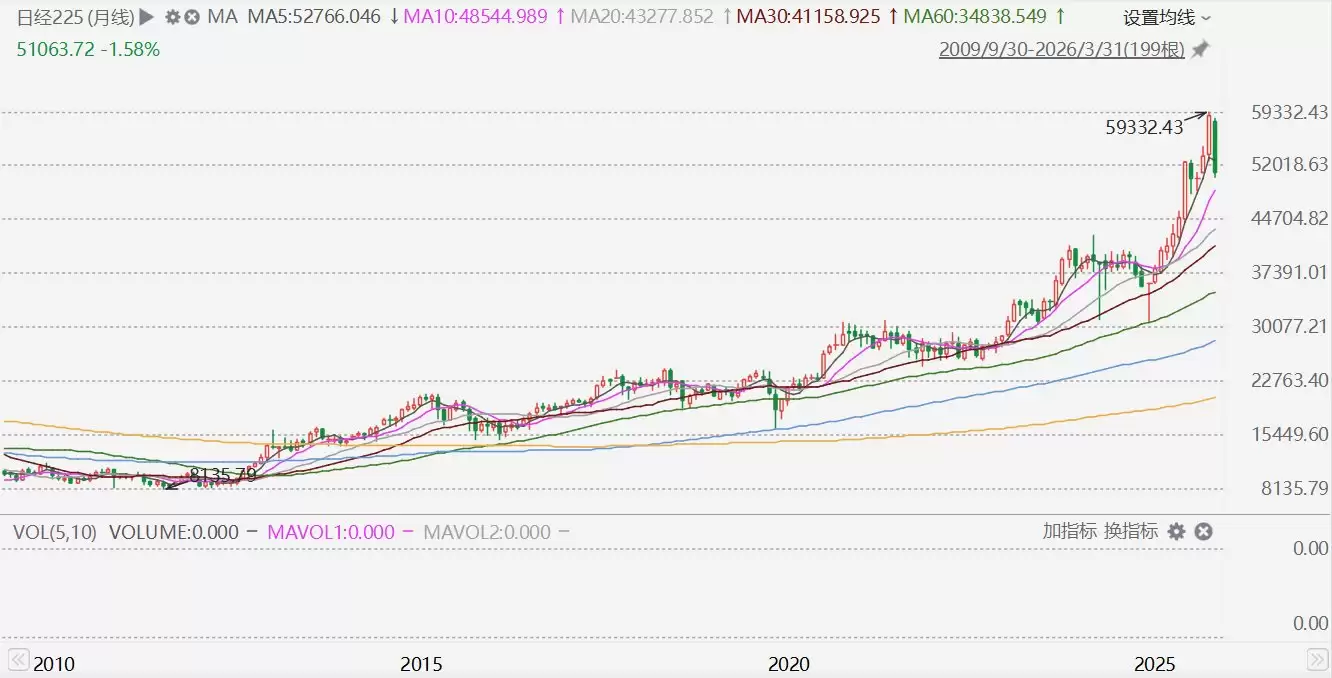Click 换指标 to switch indicator
1332x678 pixels.
pyautogui.click(x=1130, y=531)
